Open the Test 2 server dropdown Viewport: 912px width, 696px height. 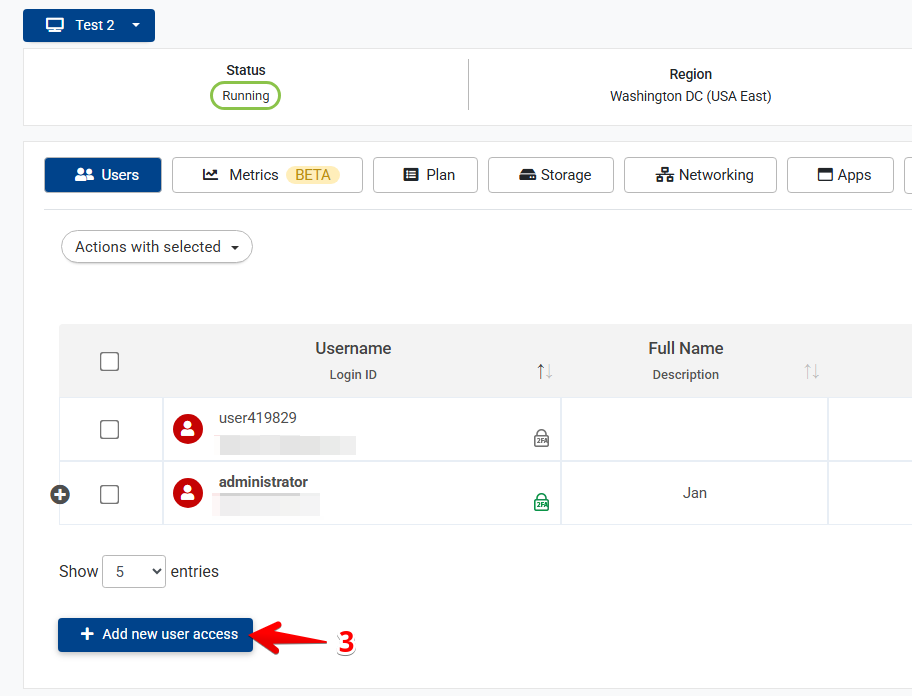tap(89, 25)
